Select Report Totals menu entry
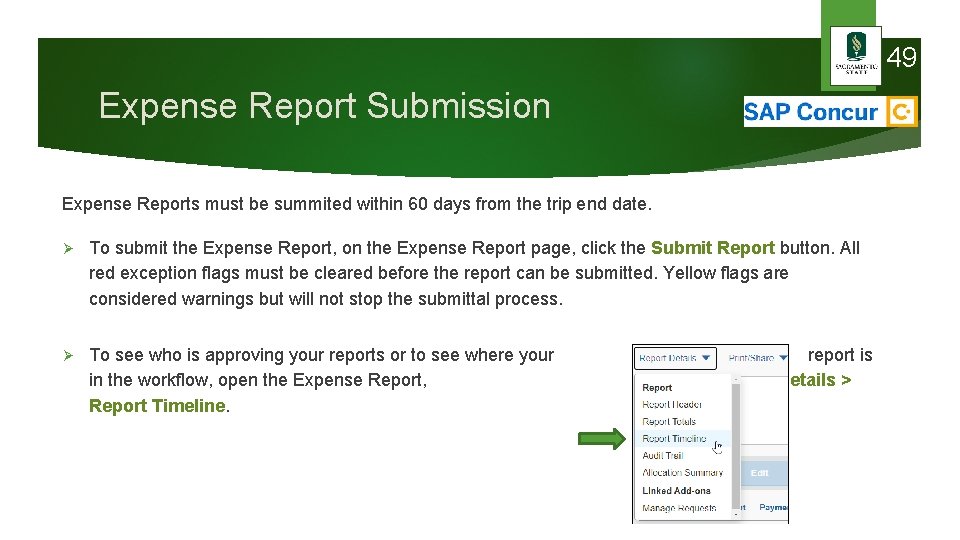 669,421
